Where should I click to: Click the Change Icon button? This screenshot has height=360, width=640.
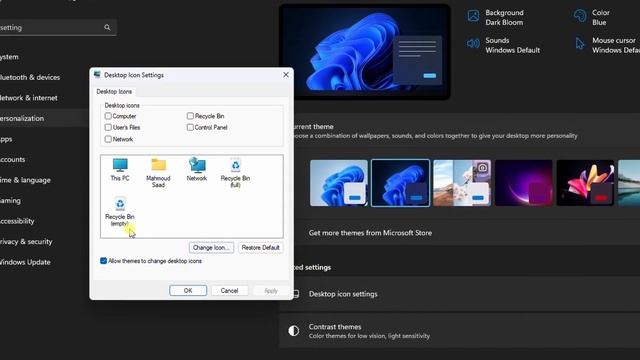coord(211,247)
